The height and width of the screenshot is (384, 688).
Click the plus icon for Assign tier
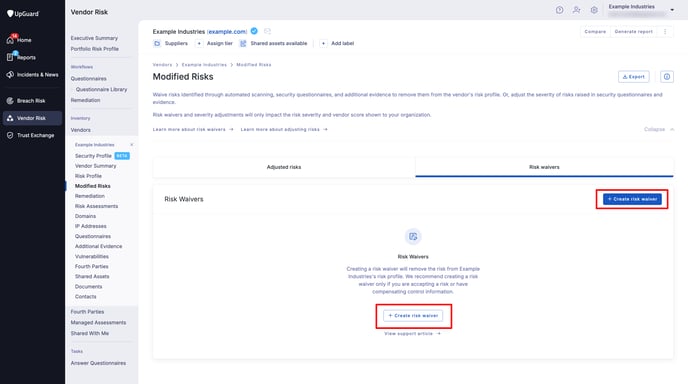[199, 43]
